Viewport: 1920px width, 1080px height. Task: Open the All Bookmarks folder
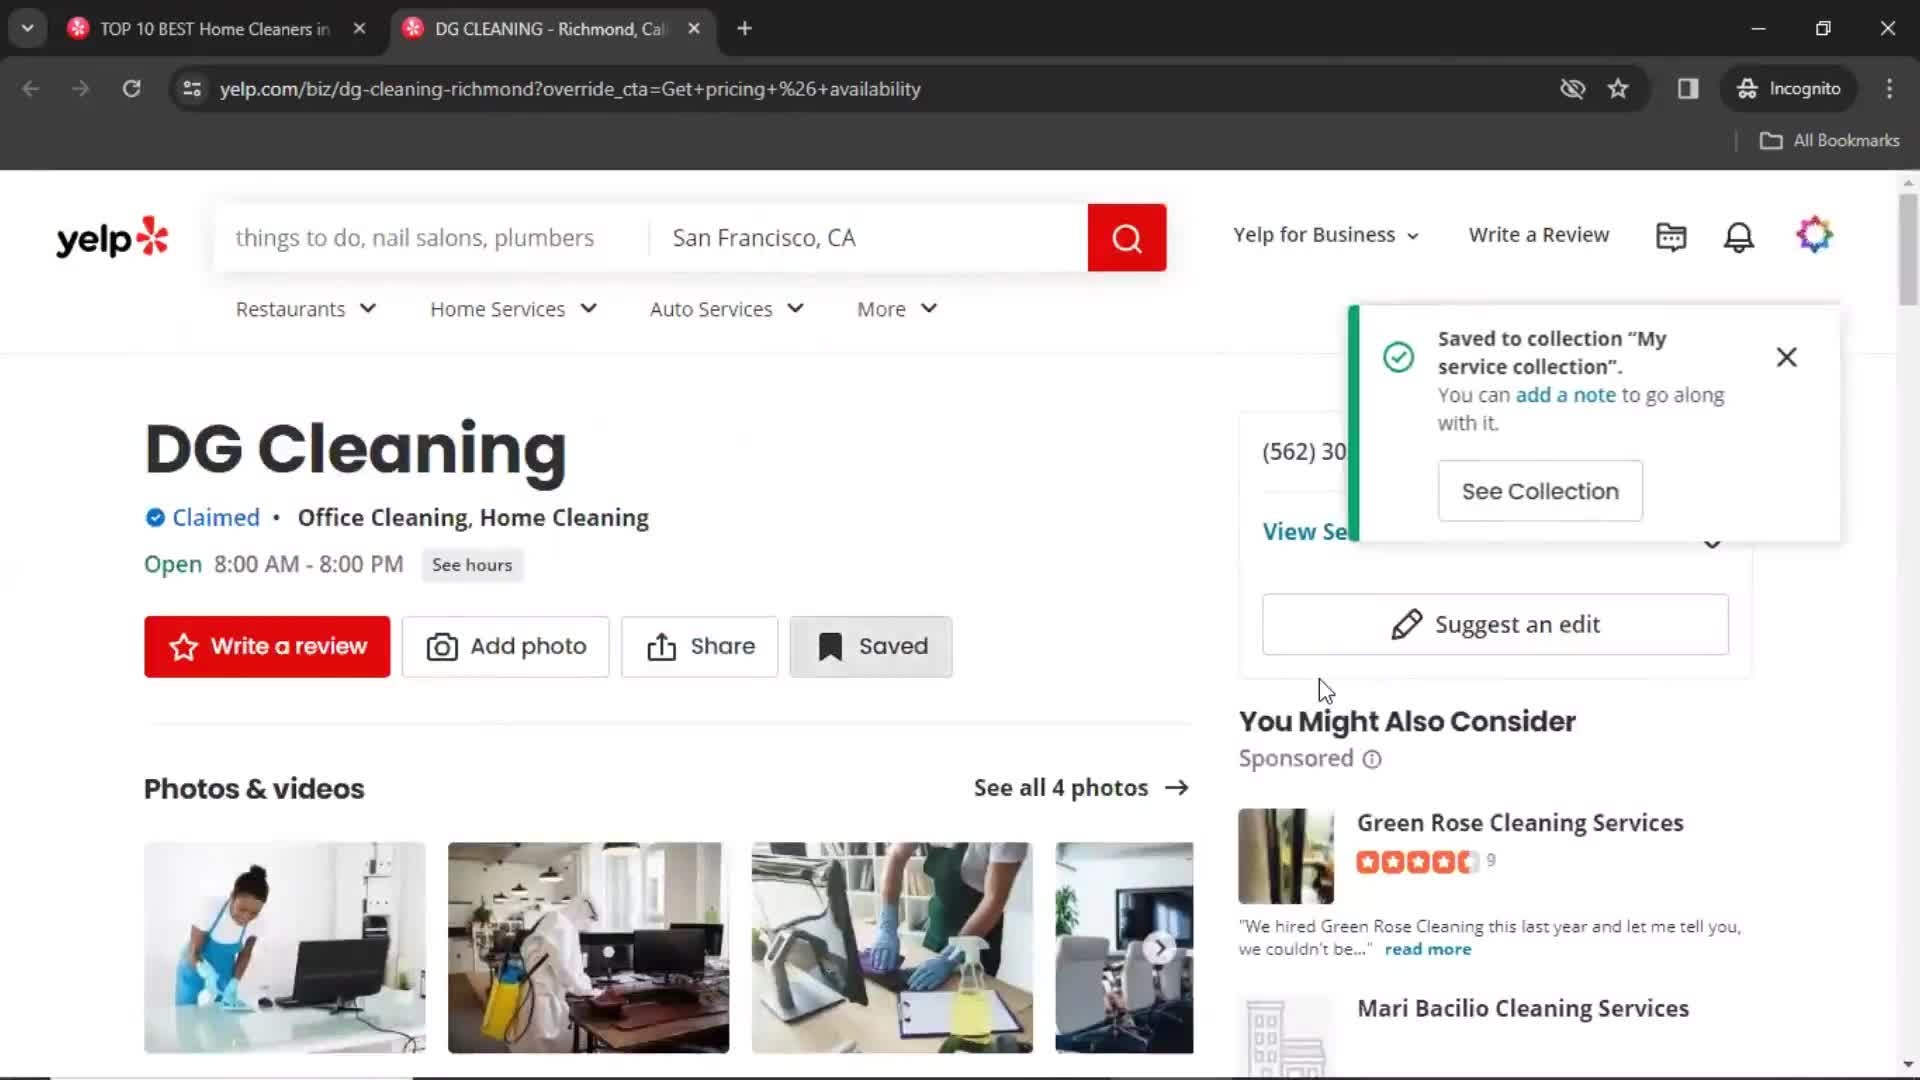click(1829, 141)
